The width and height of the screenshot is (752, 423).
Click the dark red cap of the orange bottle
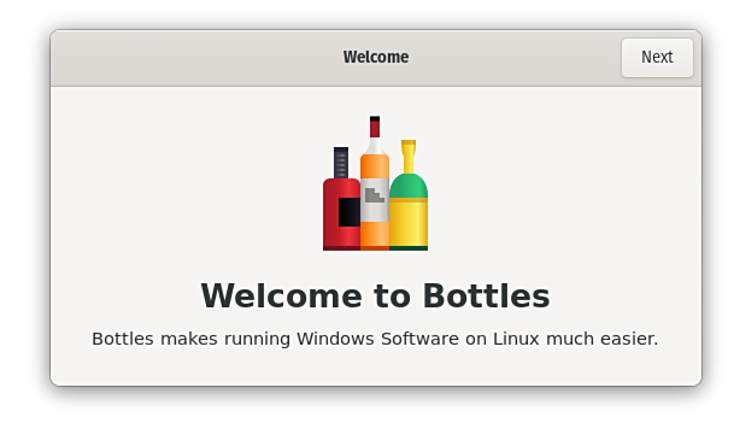point(375,127)
